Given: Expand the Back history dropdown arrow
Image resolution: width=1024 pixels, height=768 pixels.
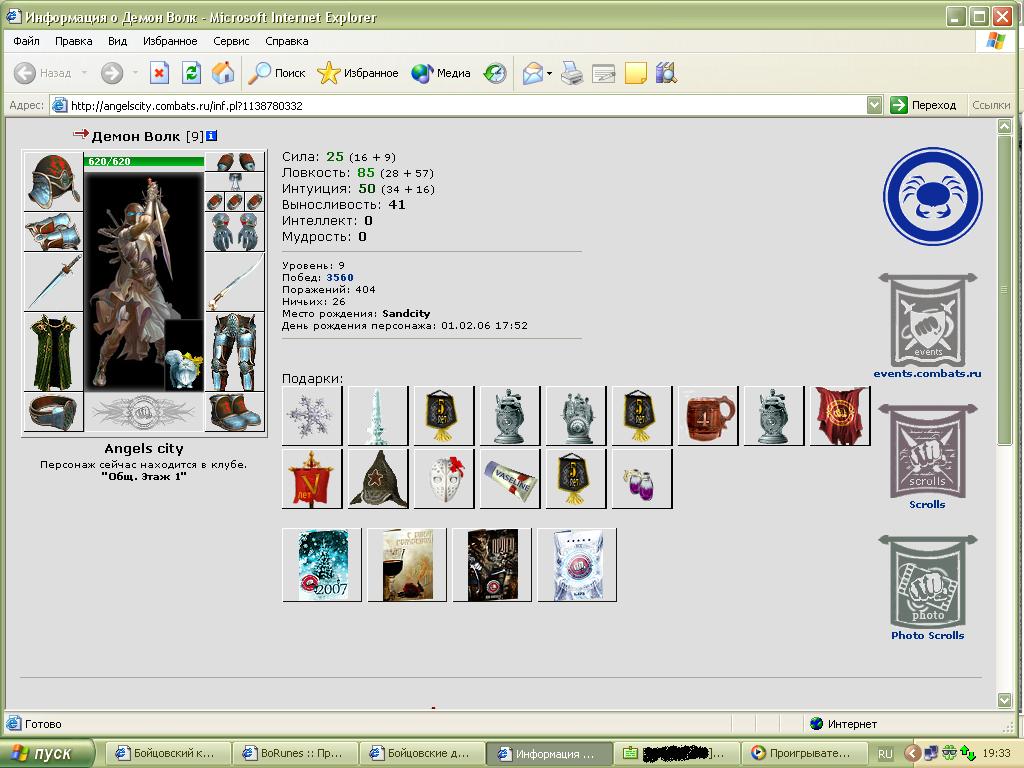Looking at the screenshot, I should coord(84,72).
